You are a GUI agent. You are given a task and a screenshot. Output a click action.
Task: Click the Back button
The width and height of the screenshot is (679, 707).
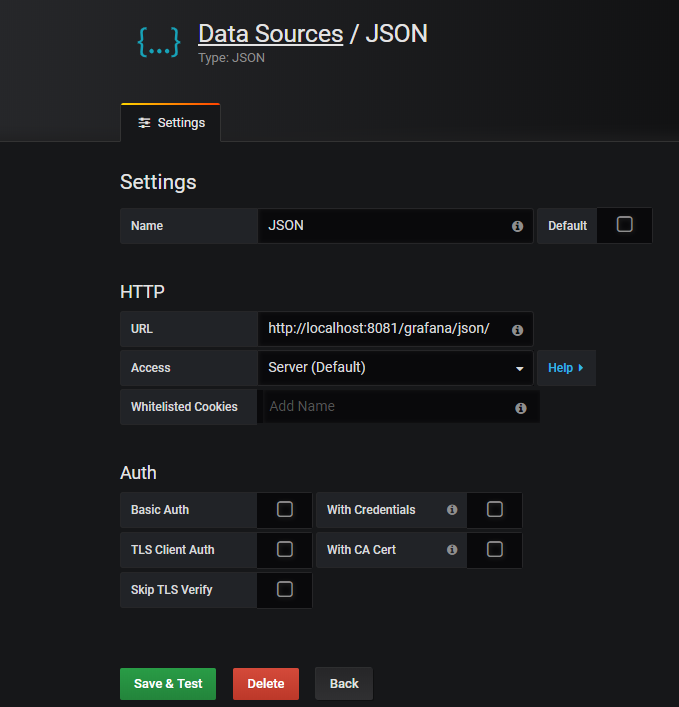tap(344, 684)
